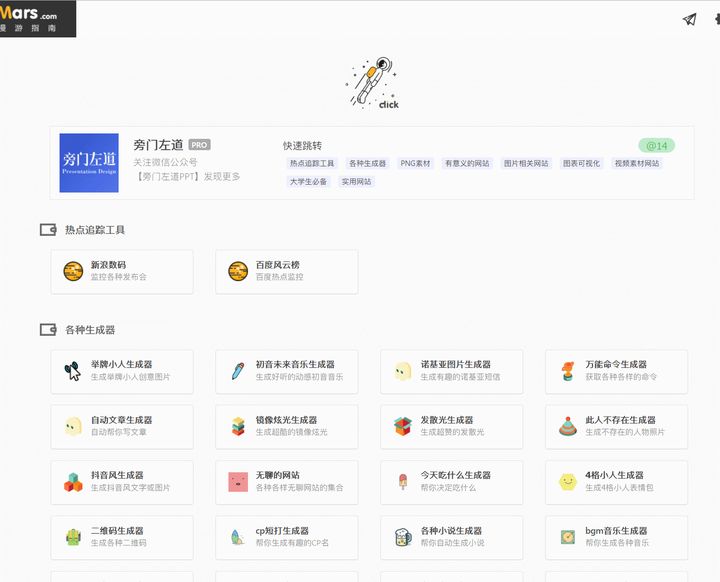Viewport: 720px width, 582px height.
Task: Open 举牌小人生成器 title
Action: (x=121, y=364)
